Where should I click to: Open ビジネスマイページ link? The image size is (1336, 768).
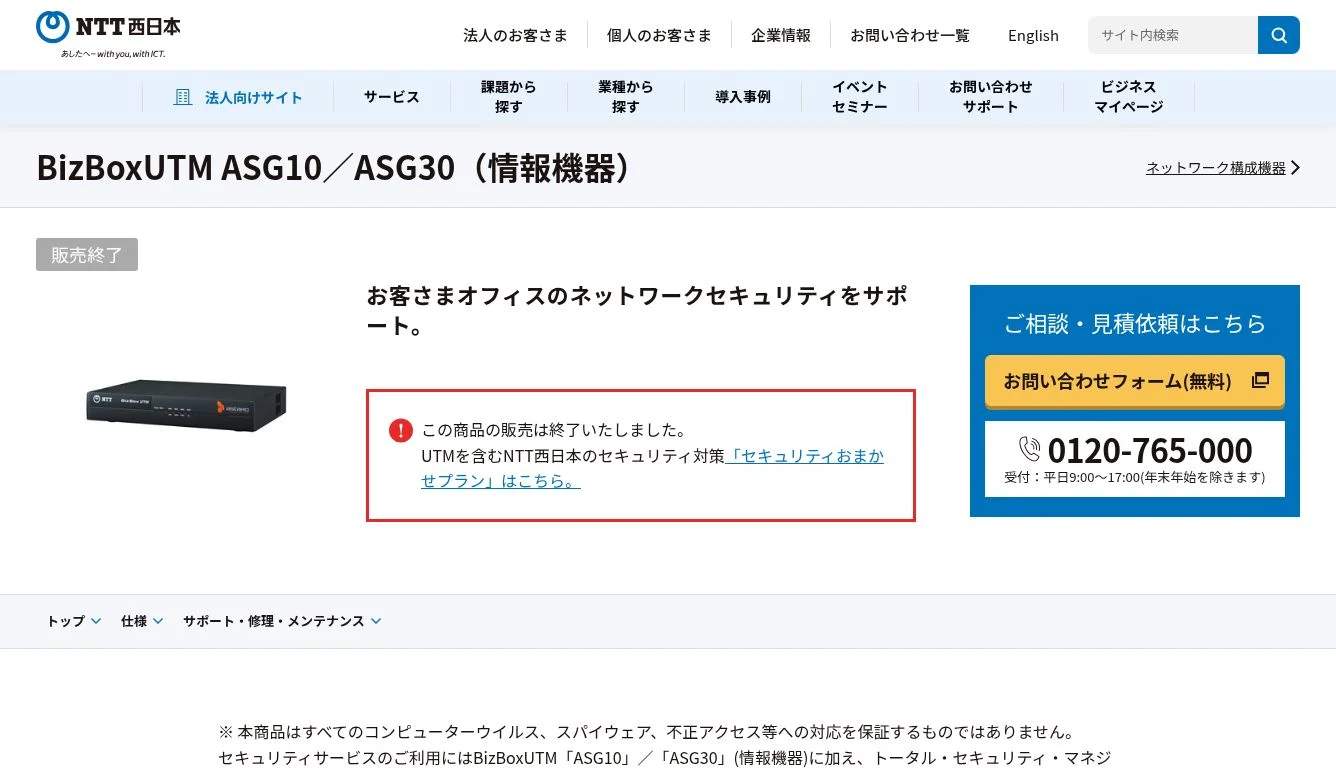[x=1128, y=97]
